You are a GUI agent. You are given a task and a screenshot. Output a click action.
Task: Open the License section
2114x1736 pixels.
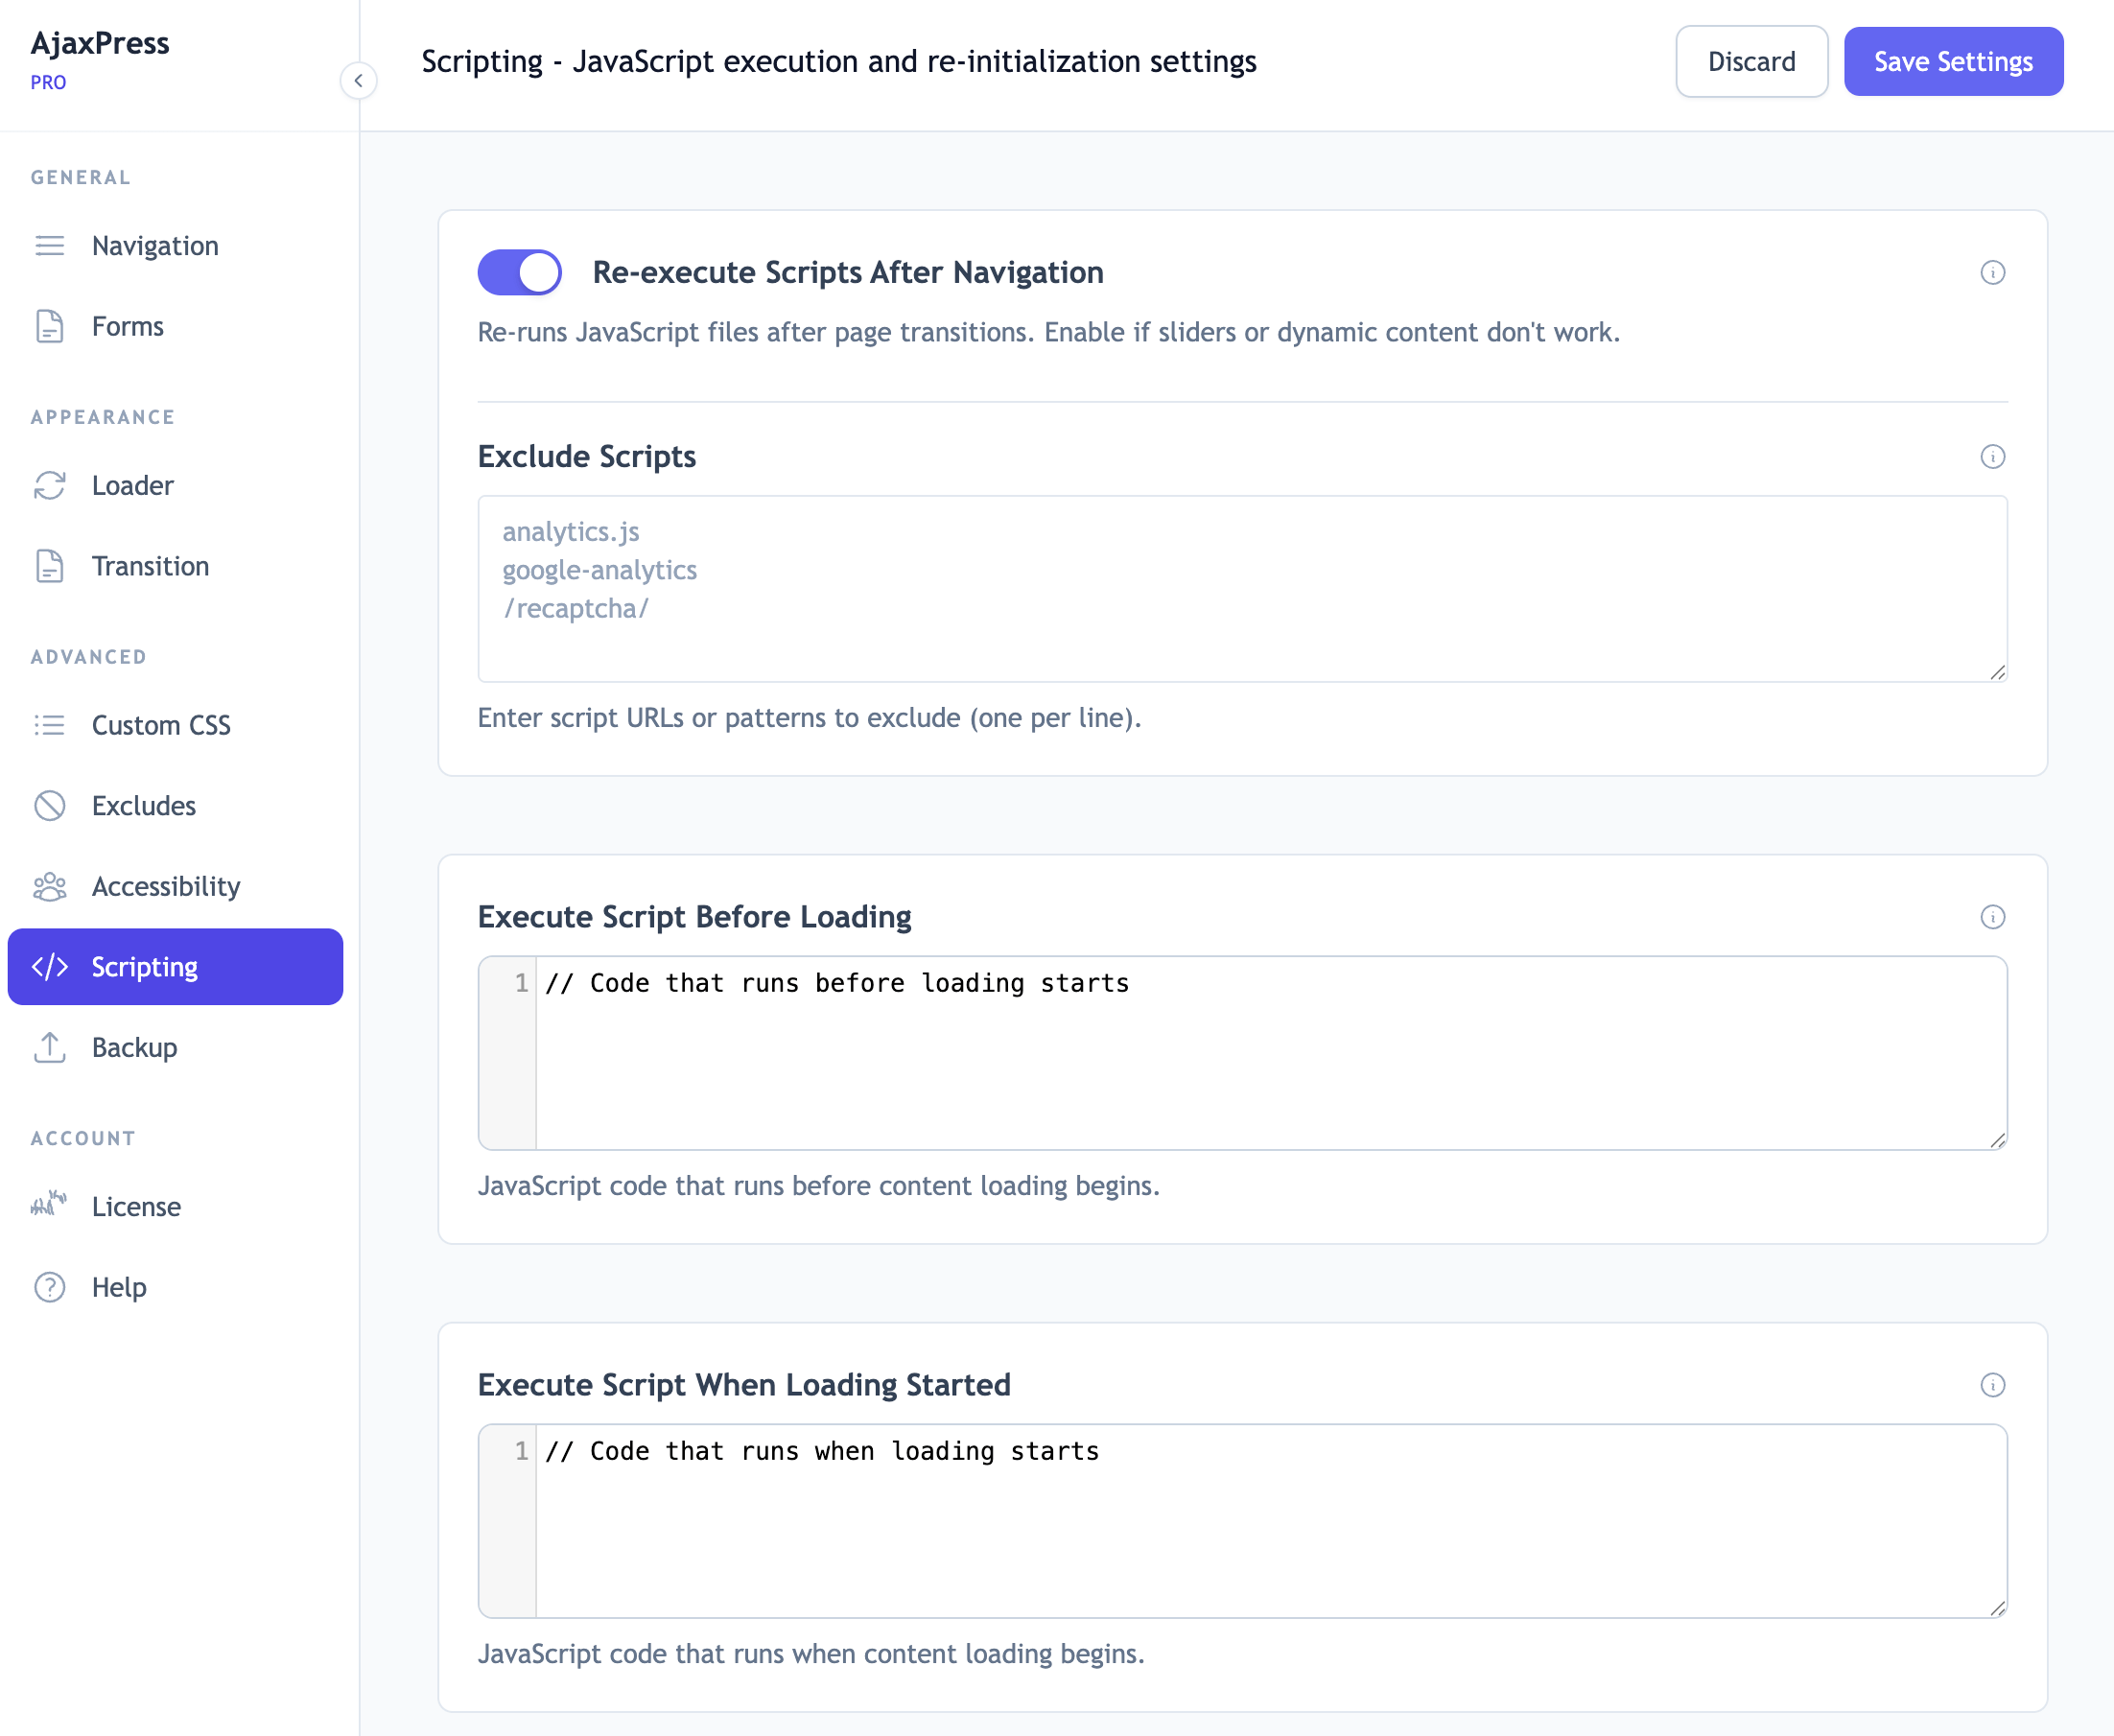pyautogui.click(x=137, y=1206)
